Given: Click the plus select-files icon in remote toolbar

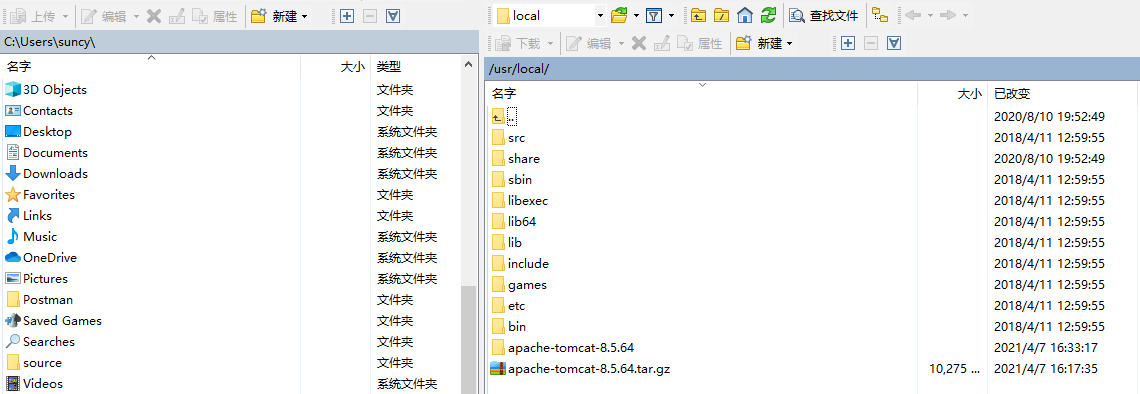Looking at the screenshot, I should coord(847,44).
